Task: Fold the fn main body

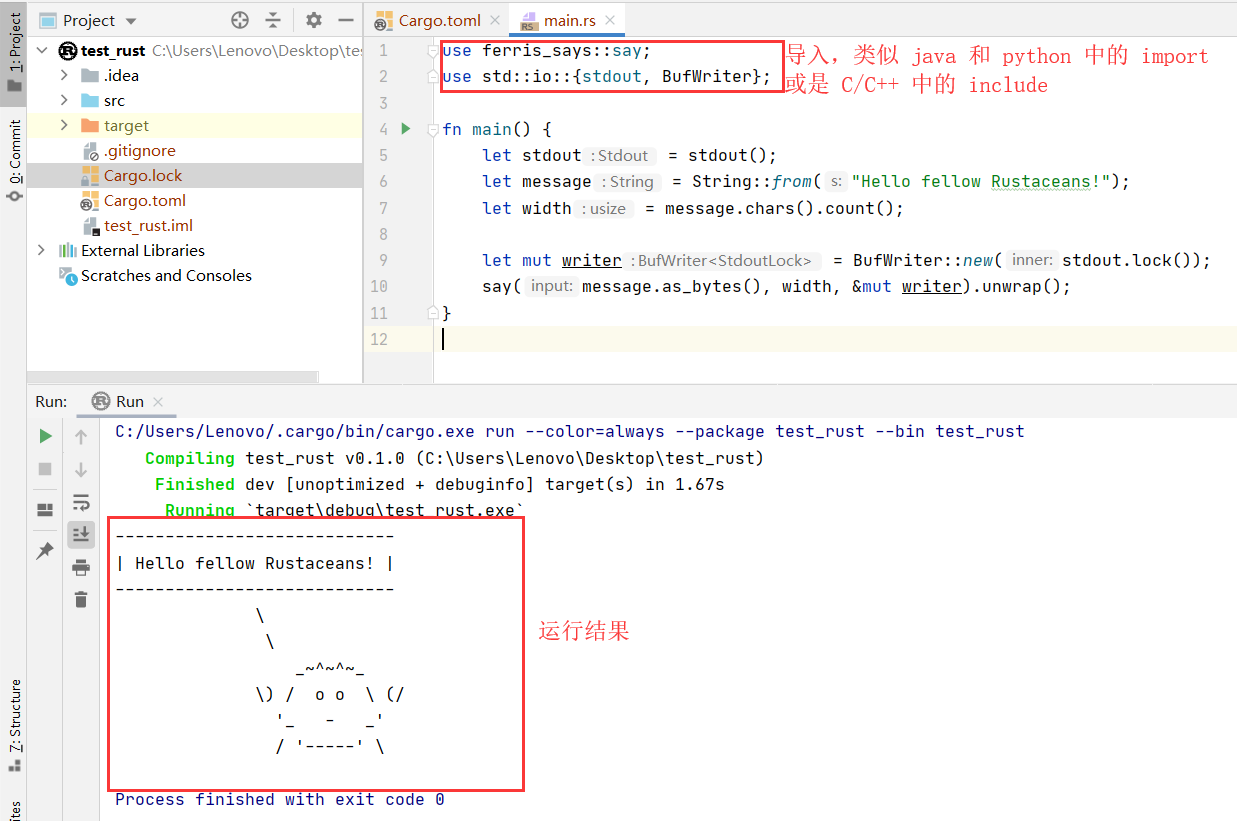Action: [x=432, y=129]
